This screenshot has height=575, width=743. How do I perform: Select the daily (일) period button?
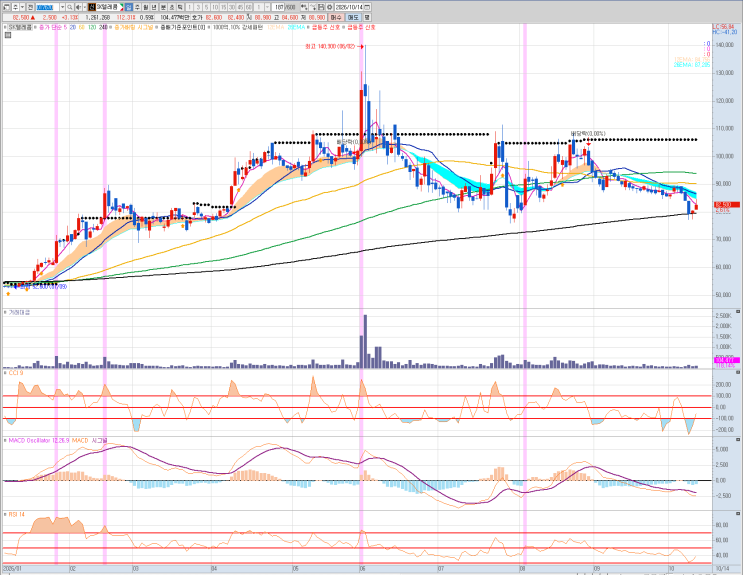pyautogui.click(x=128, y=7)
